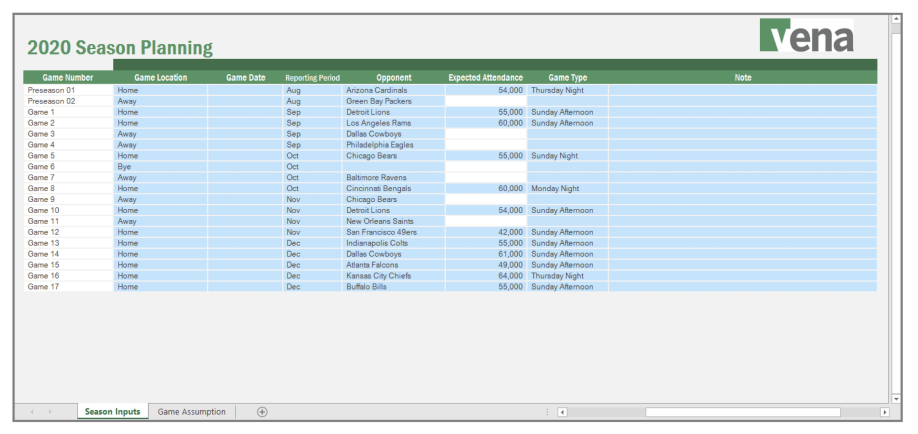
Task: Select the Game Number column header
Action: coord(68,77)
